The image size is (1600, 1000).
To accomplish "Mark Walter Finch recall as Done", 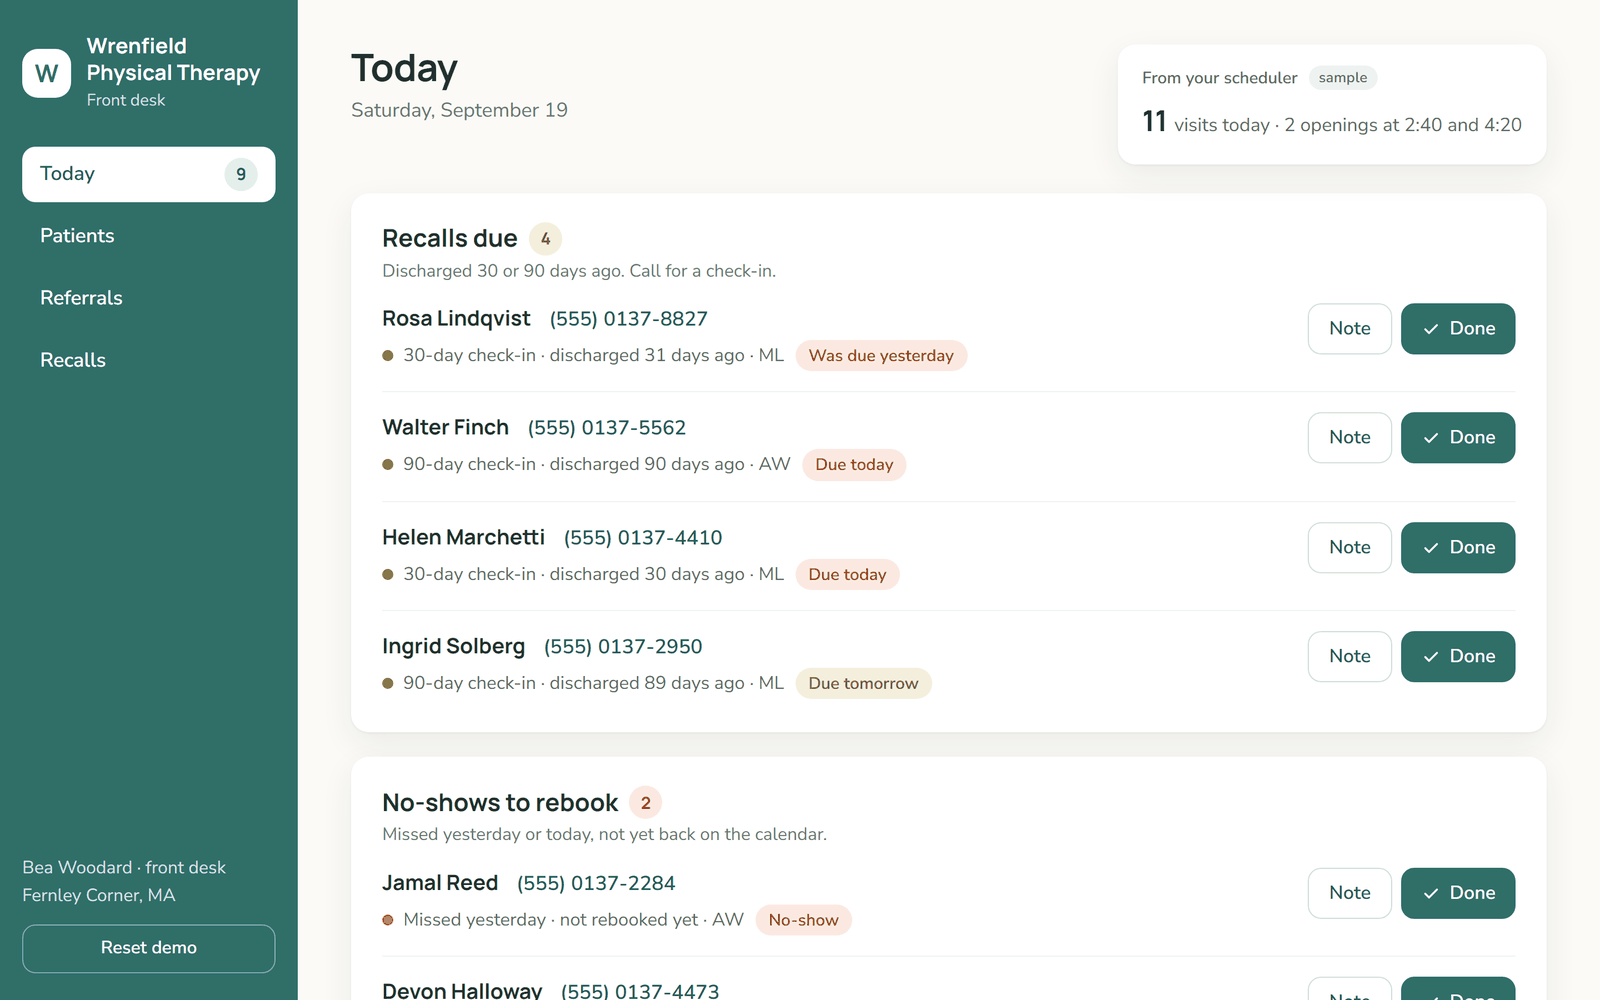I will tap(1458, 438).
